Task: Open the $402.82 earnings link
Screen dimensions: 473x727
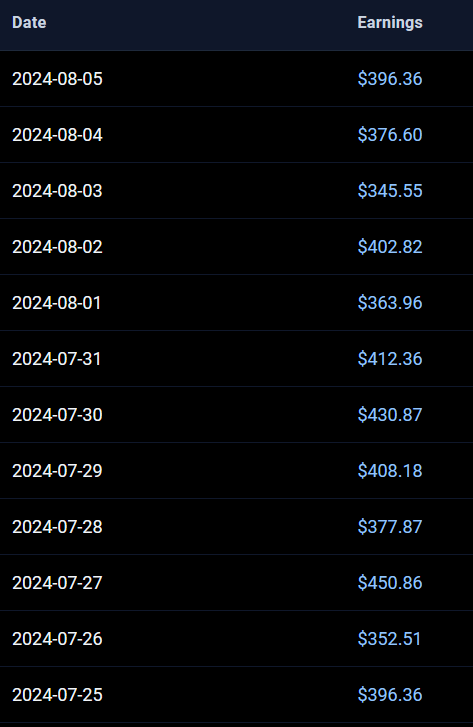Action: [390, 247]
